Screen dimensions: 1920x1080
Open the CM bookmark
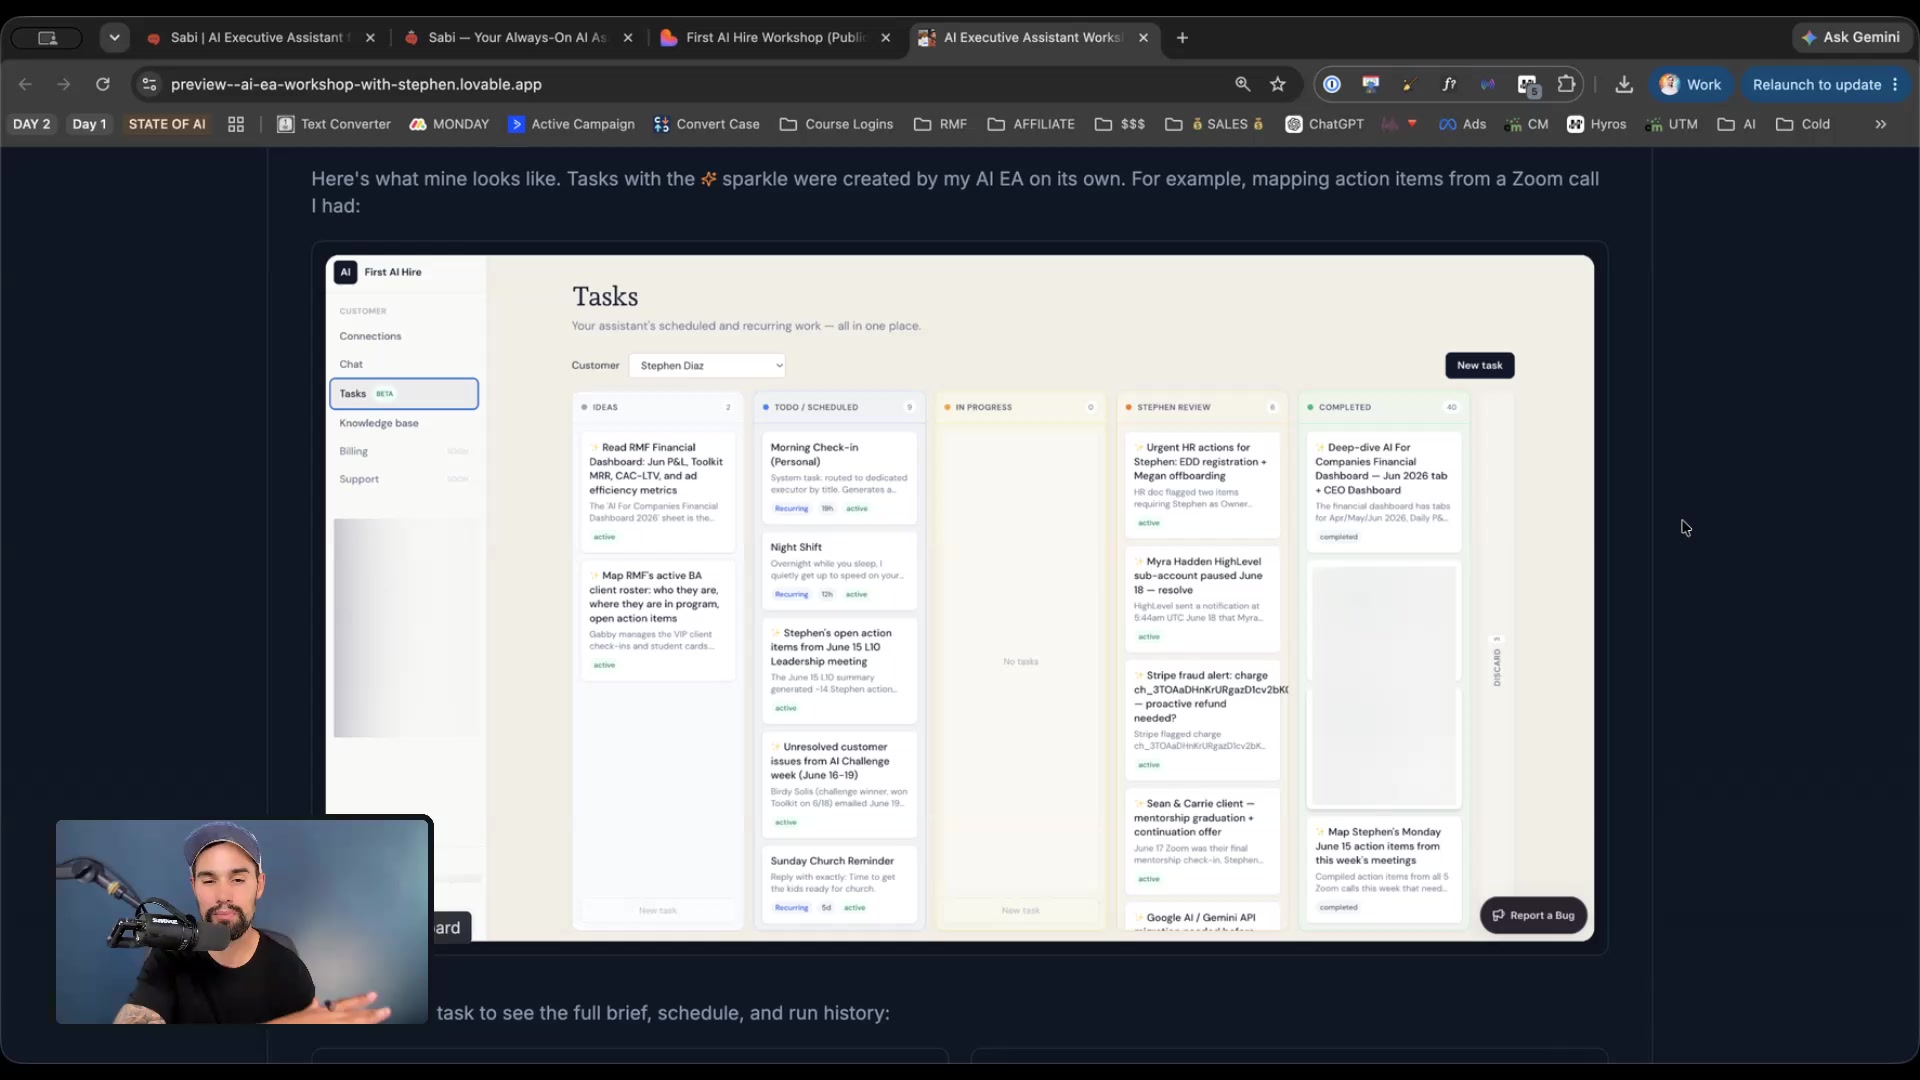point(1527,124)
